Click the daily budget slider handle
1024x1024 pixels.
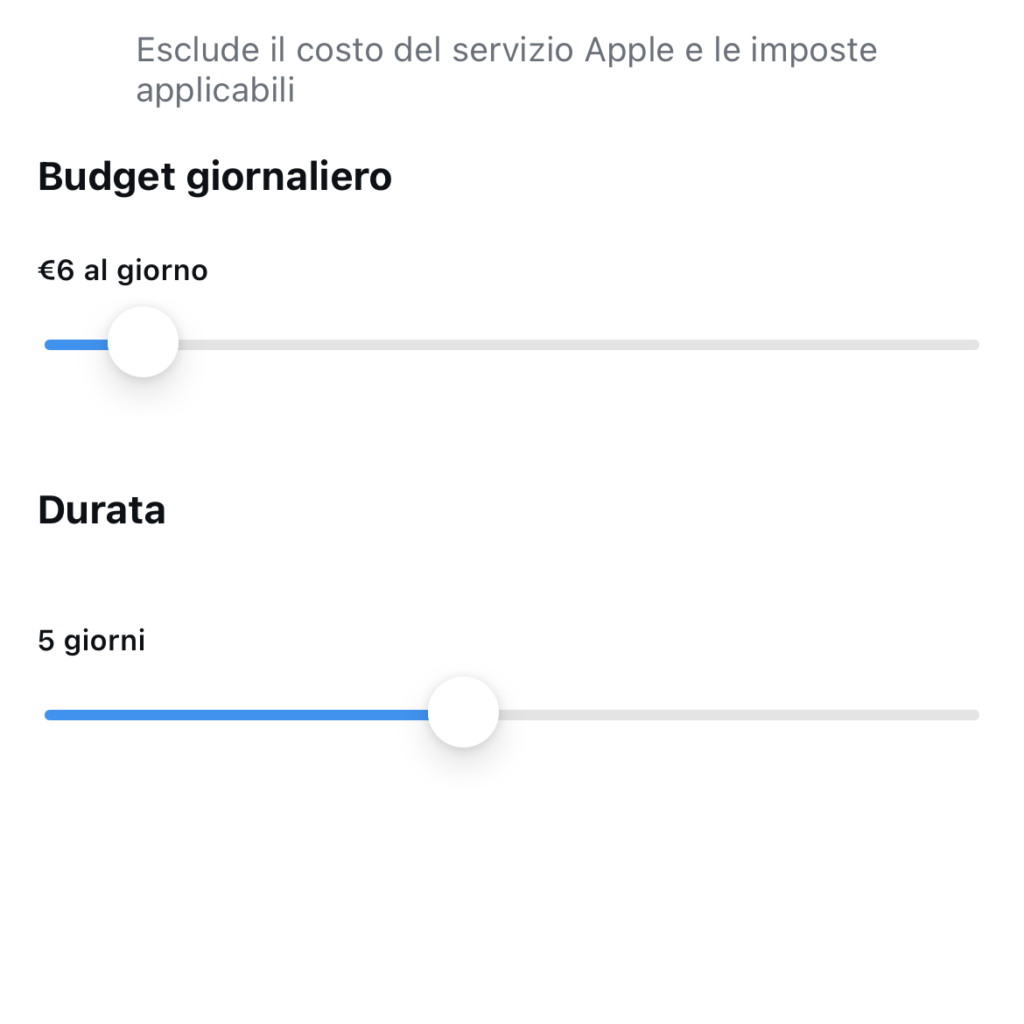pyautogui.click(x=143, y=343)
